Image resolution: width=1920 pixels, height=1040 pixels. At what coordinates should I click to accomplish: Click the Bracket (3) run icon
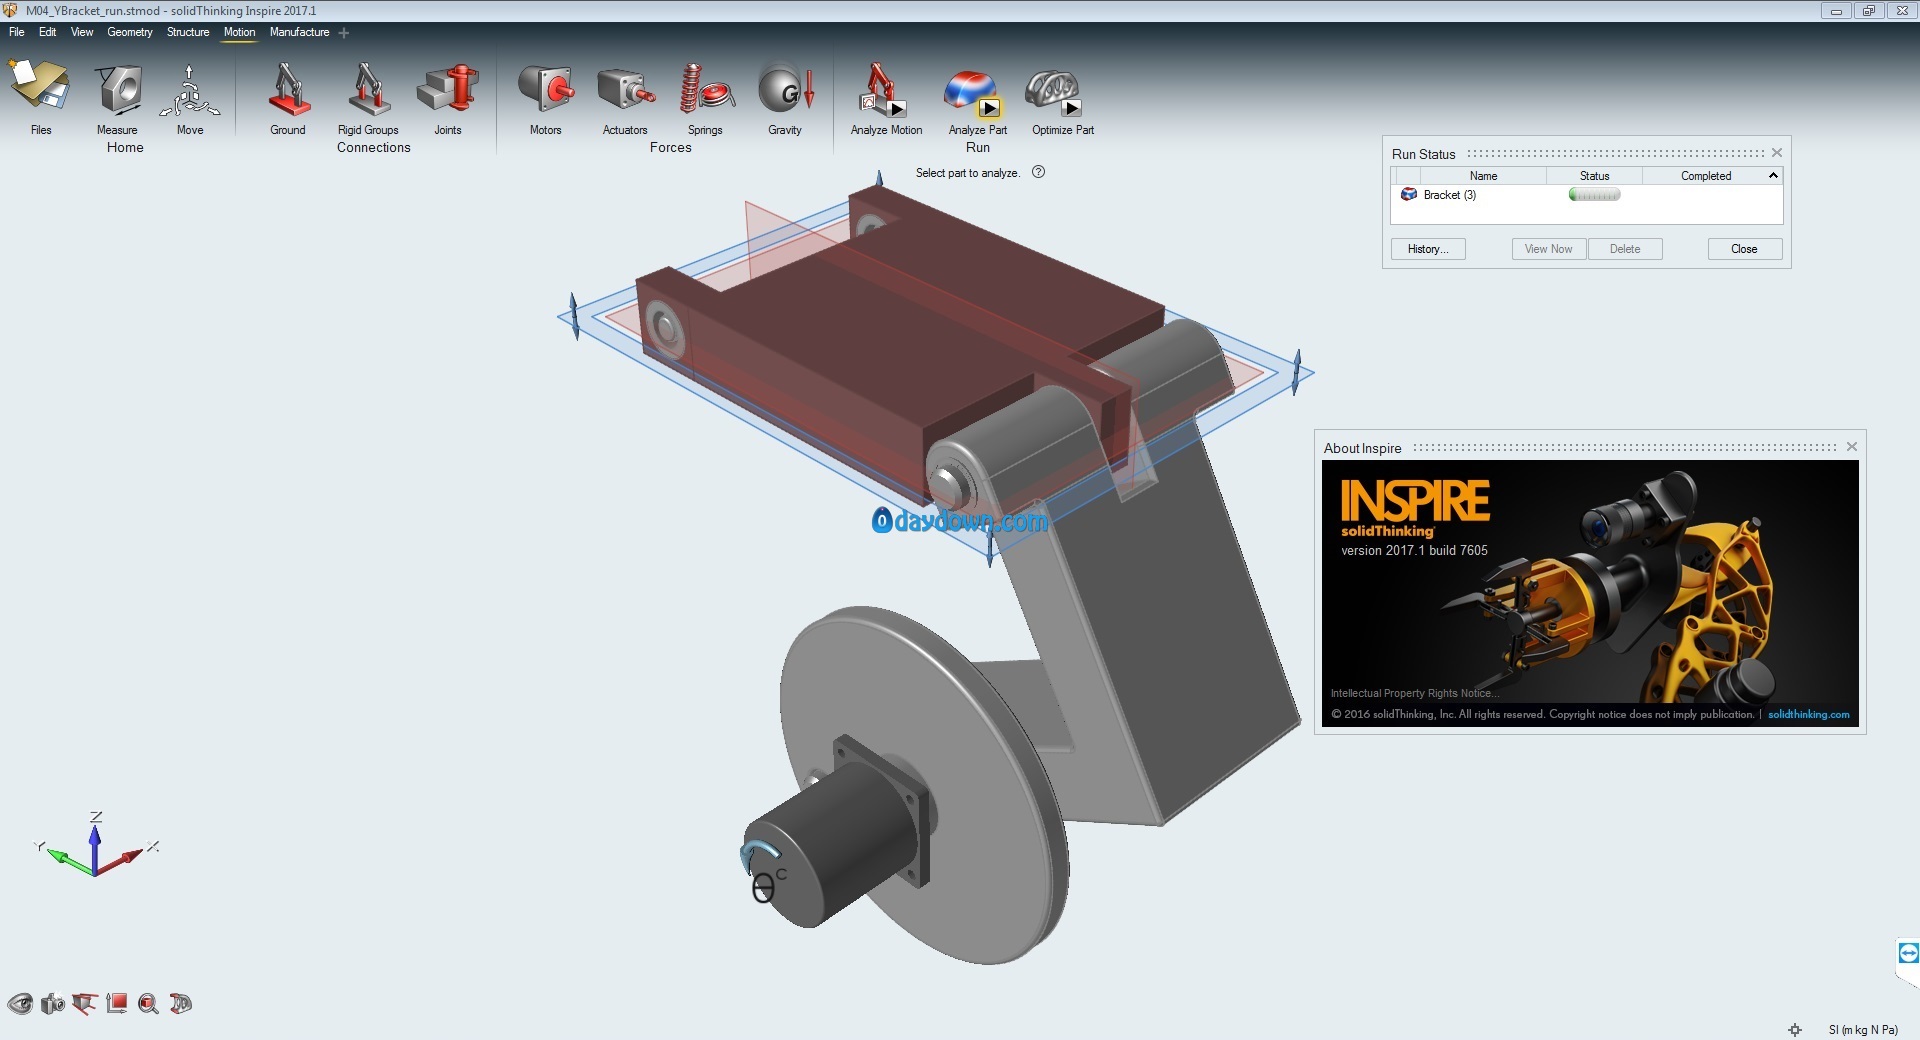pos(1409,194)
